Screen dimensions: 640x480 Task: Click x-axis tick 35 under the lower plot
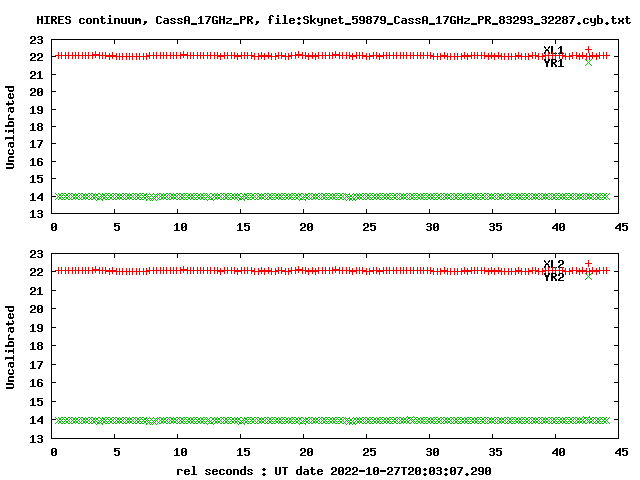pos(495,452)
